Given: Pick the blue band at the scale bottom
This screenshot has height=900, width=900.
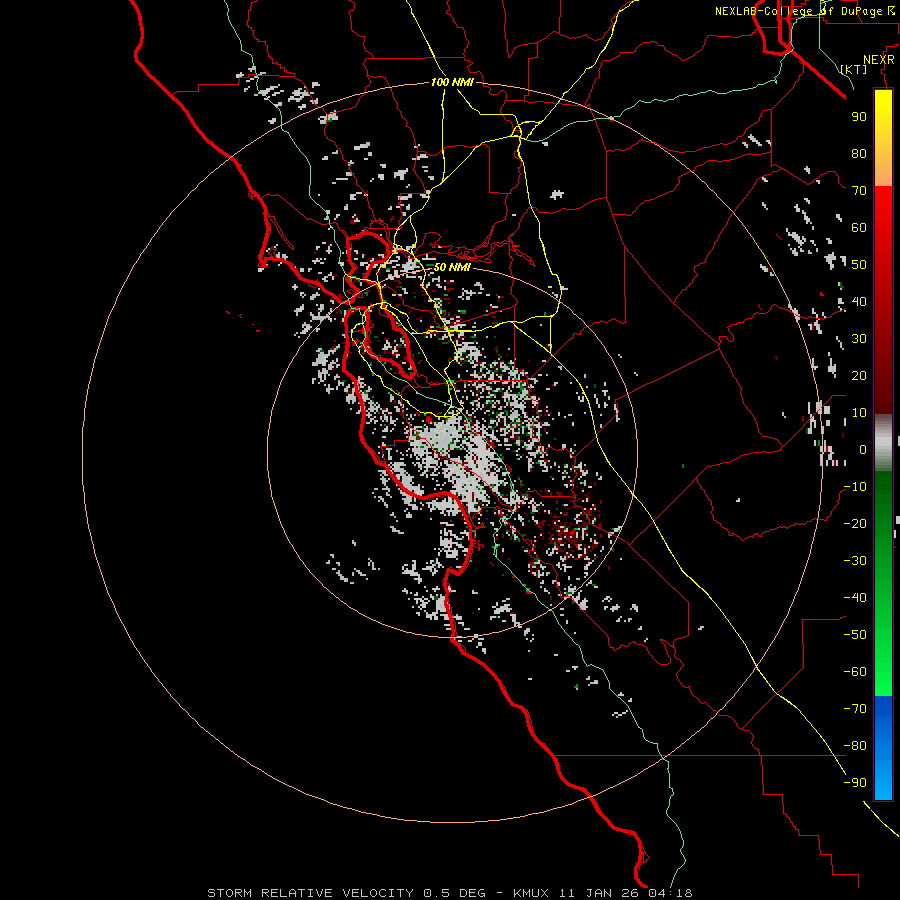Looking at the screenshot, I should click(x=883, y=748).
